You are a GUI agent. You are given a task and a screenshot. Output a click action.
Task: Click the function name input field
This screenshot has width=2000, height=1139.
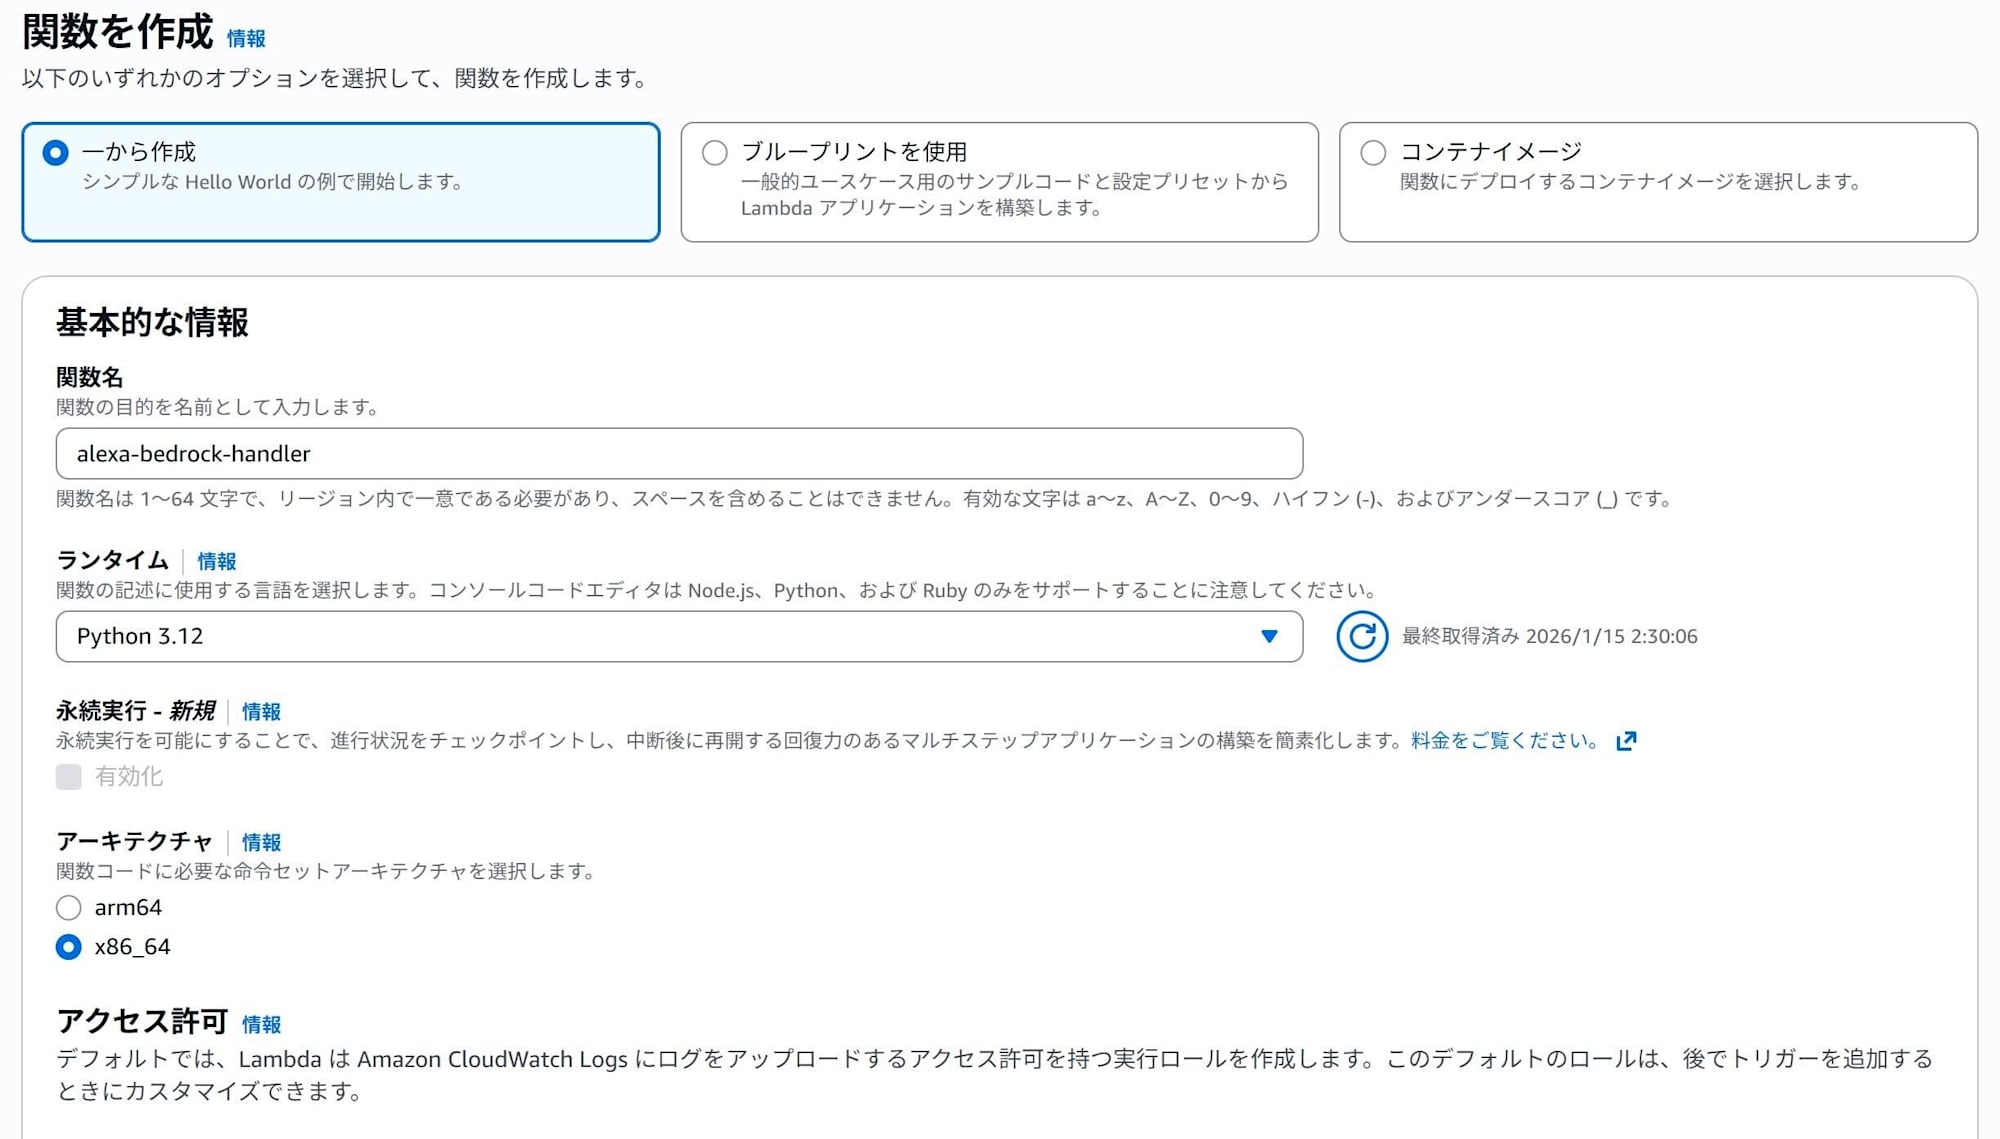coord(679,454)
